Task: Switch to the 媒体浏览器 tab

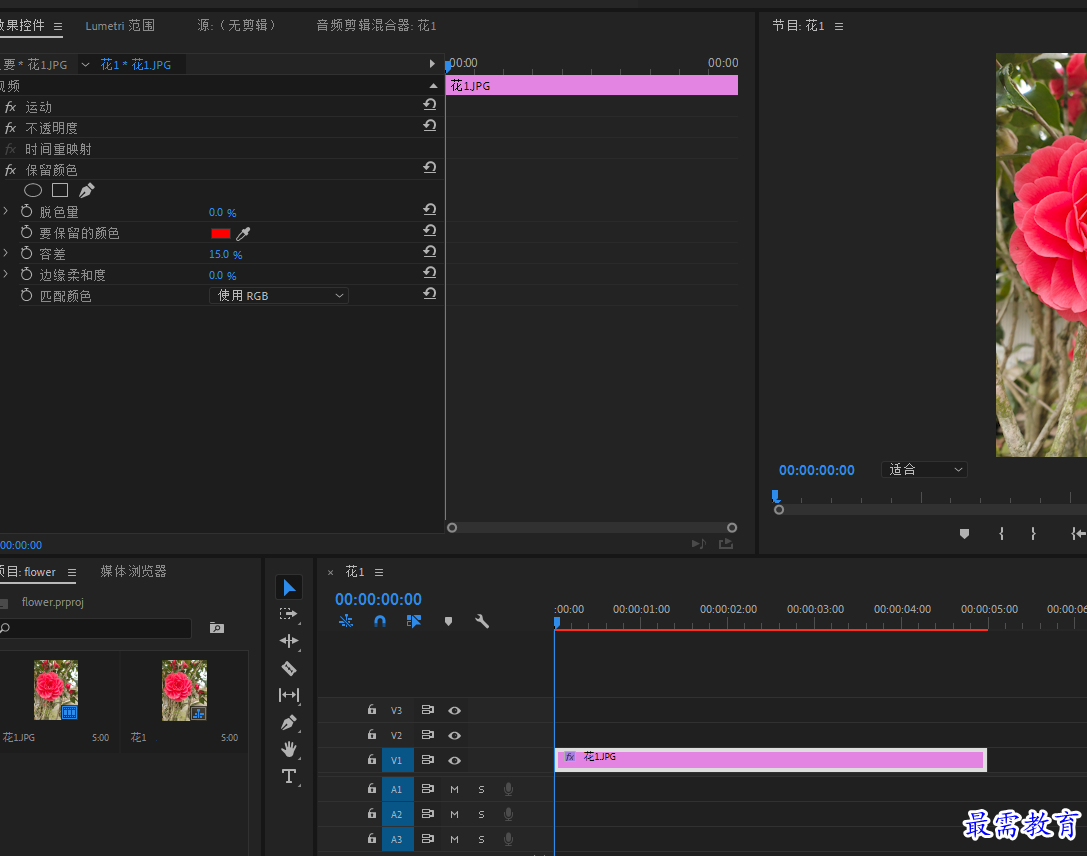Action: 134,571
